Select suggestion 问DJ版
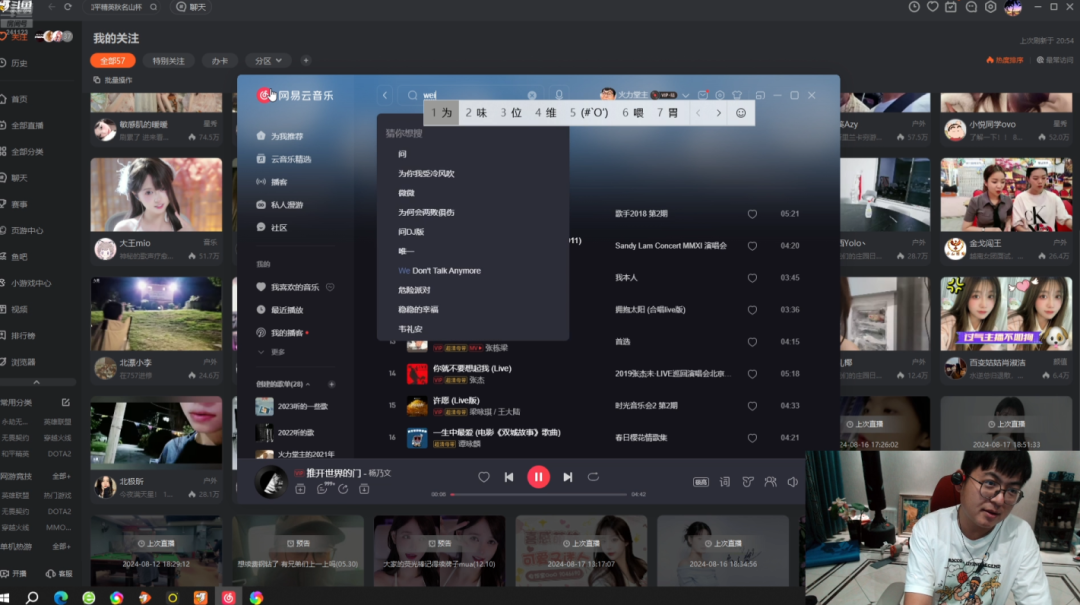1080x605 pixels. [411, 232]
